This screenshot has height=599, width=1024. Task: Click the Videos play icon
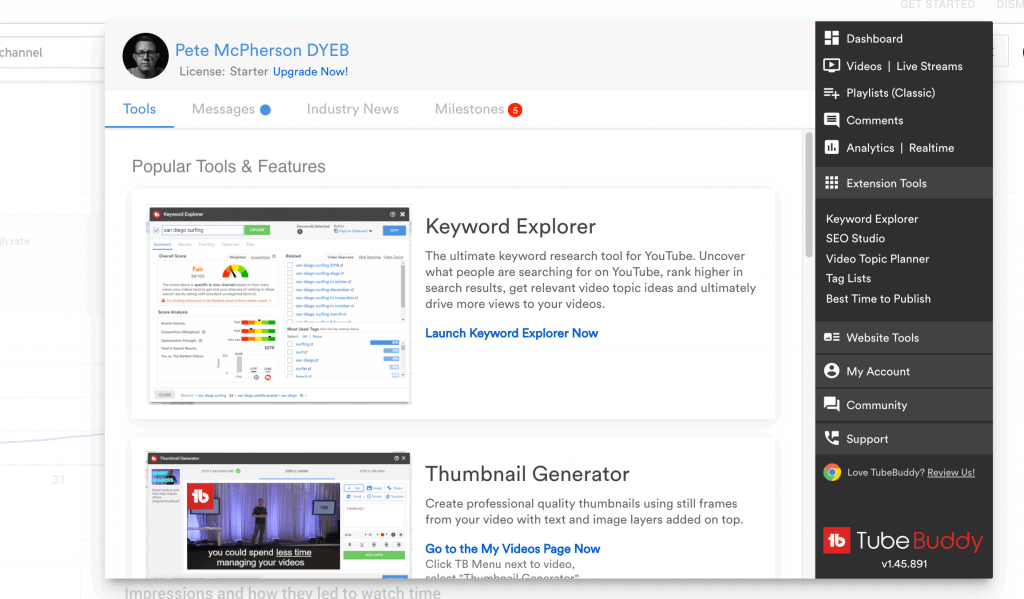(831, 65)
